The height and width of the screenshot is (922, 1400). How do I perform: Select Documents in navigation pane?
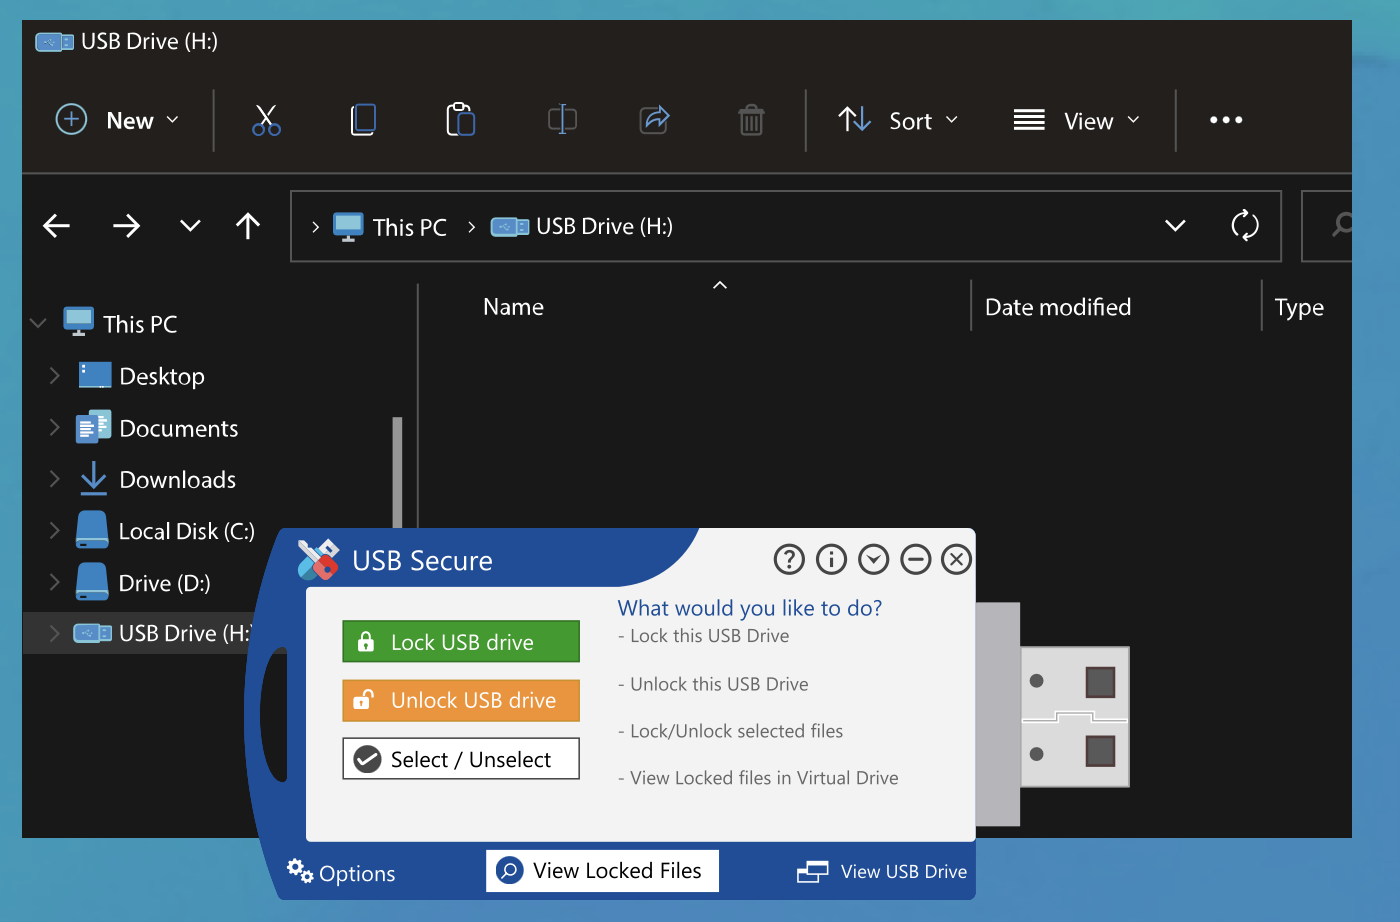179,428
